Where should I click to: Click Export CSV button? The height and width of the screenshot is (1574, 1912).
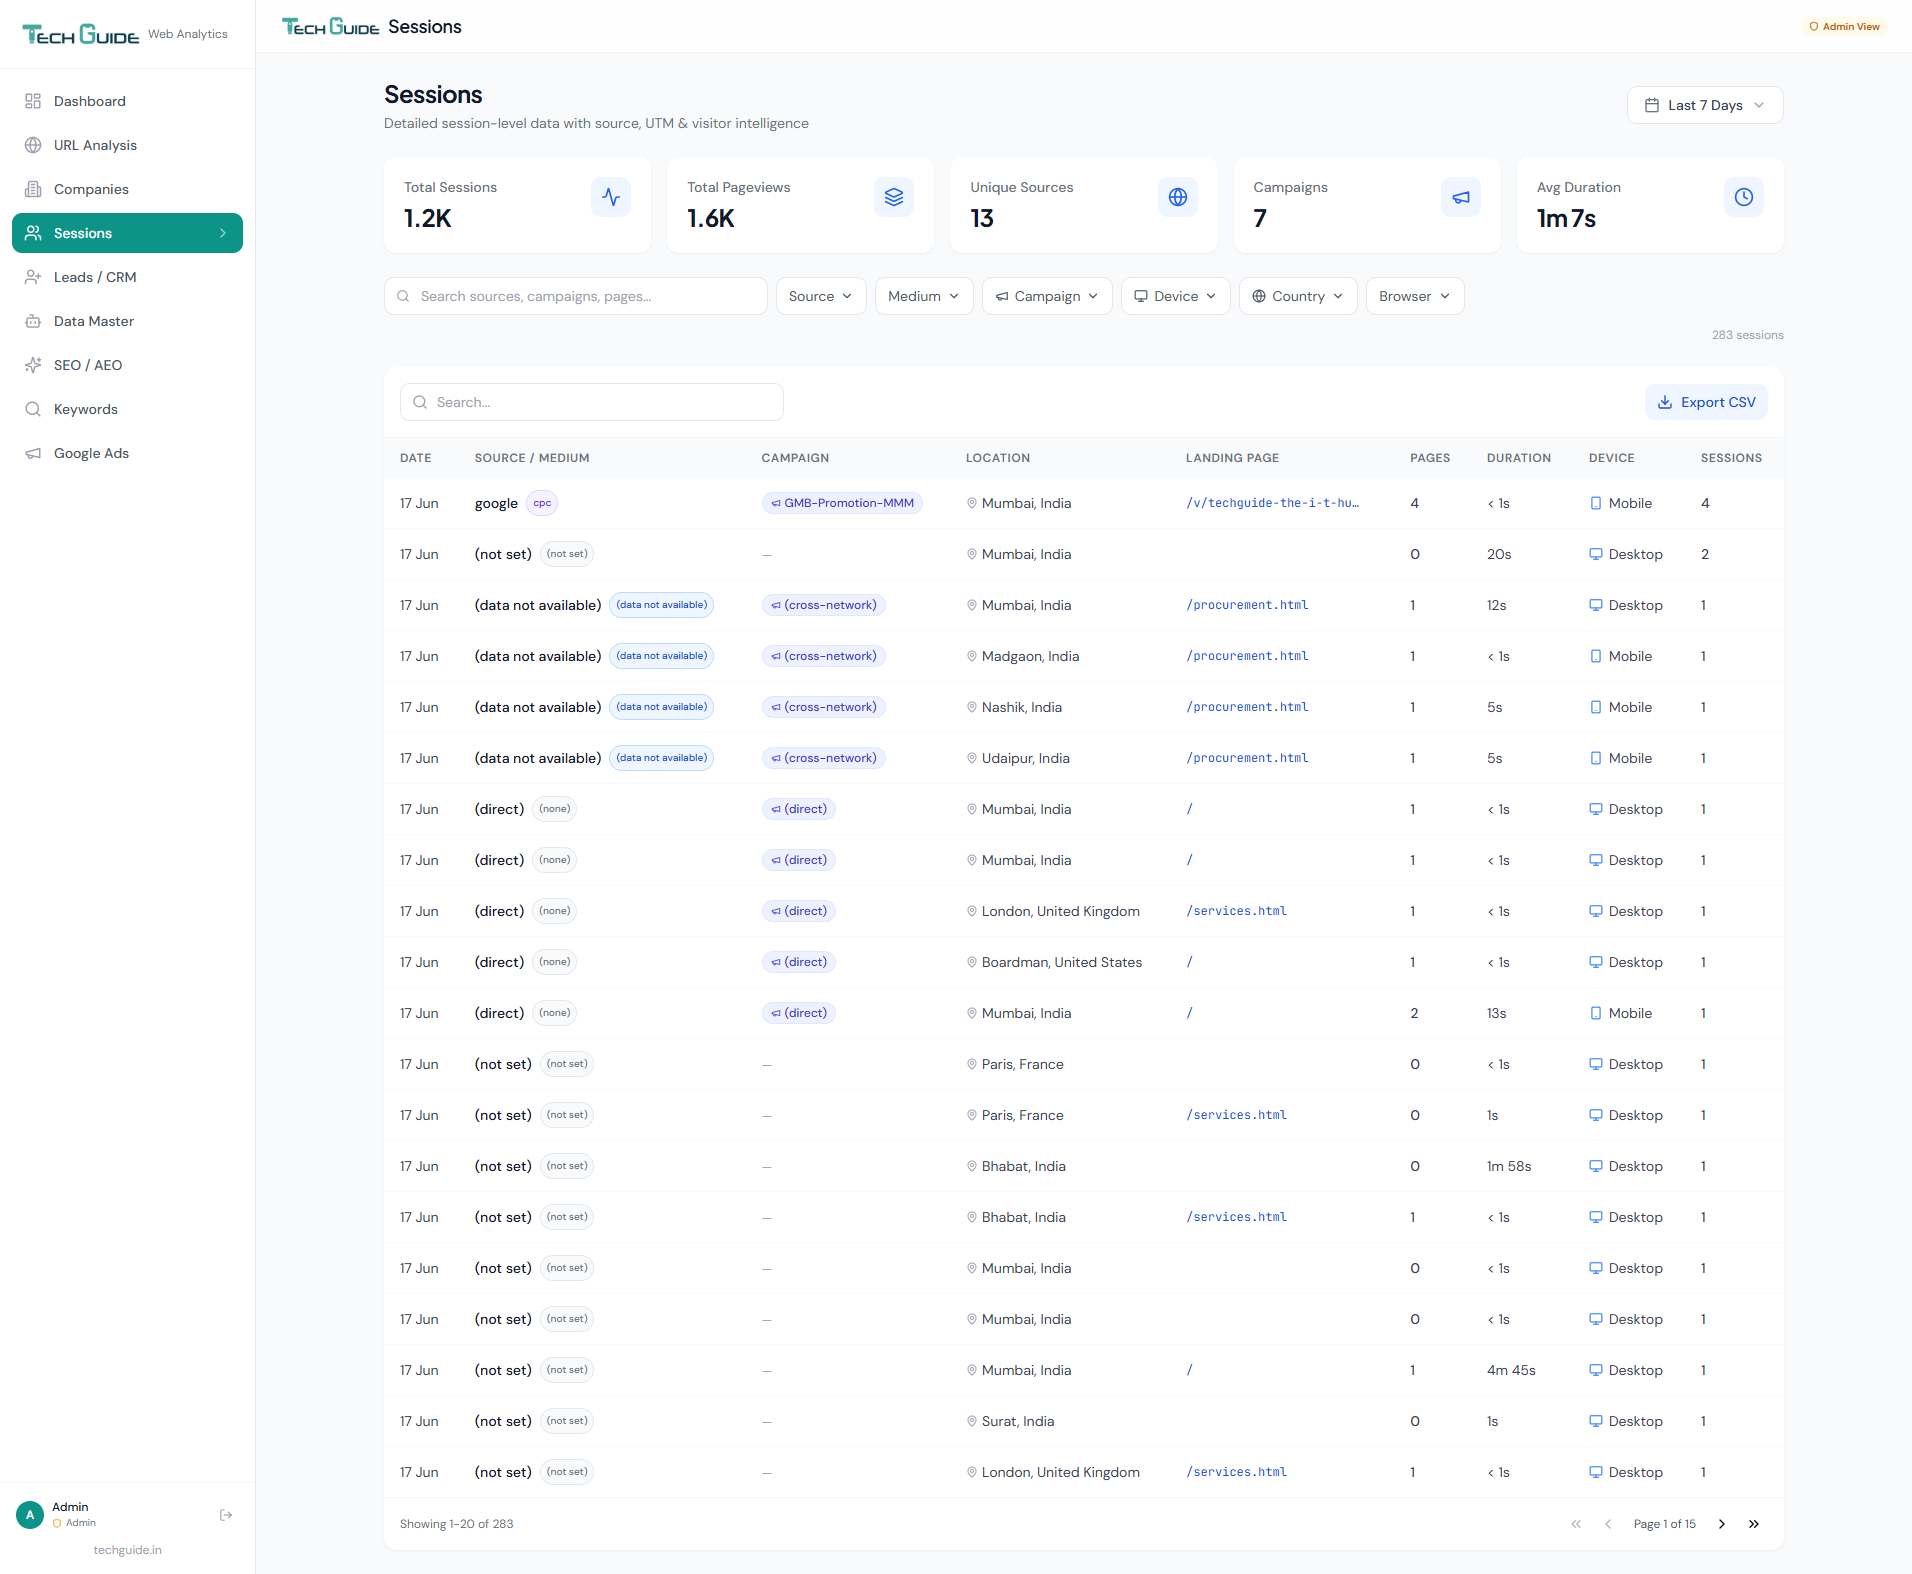point(1706,402)
